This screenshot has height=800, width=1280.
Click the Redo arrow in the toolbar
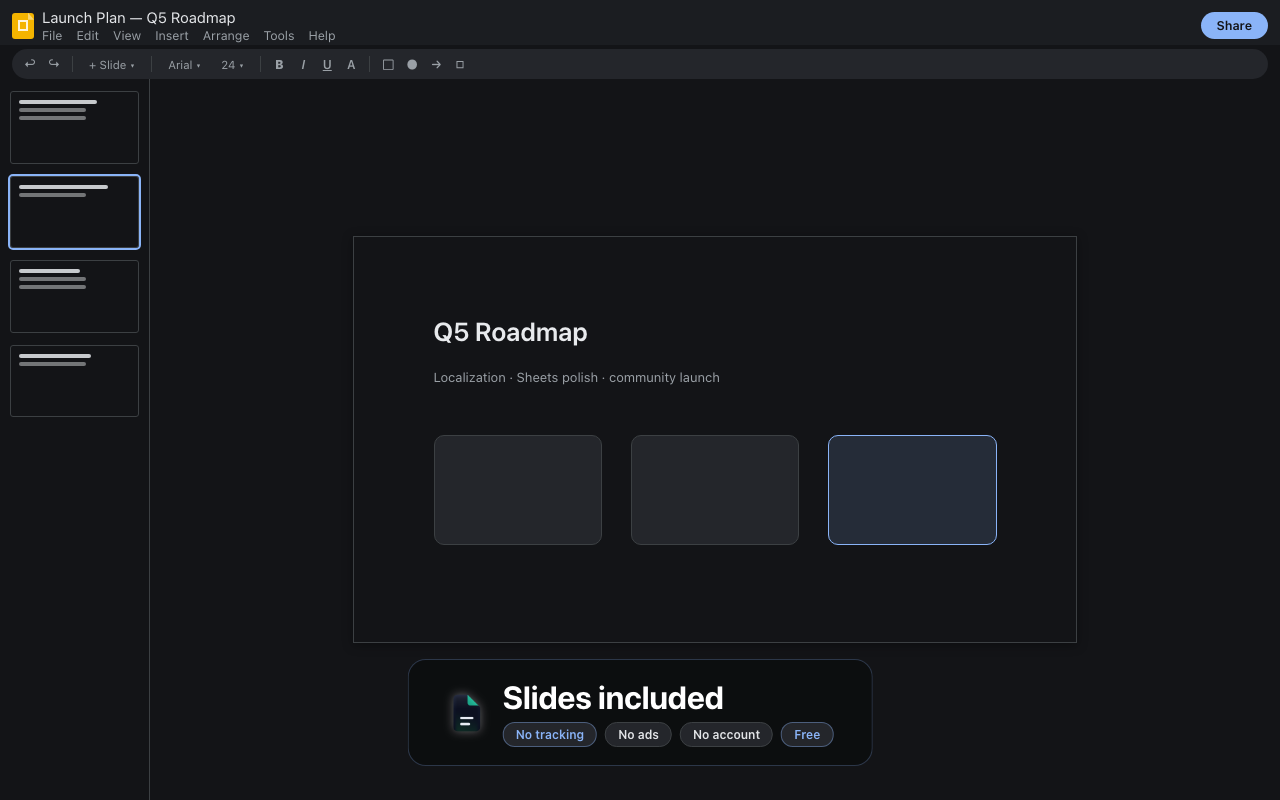point(54,64)
